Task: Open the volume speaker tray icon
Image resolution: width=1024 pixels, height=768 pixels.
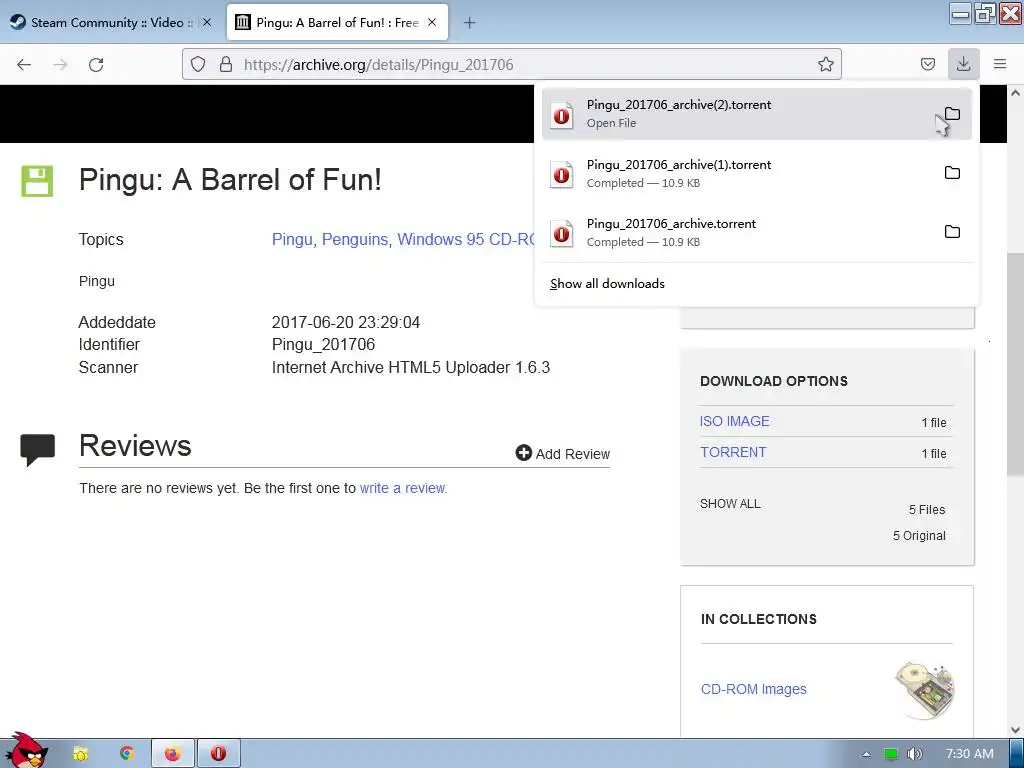Action: click(915, 754)
